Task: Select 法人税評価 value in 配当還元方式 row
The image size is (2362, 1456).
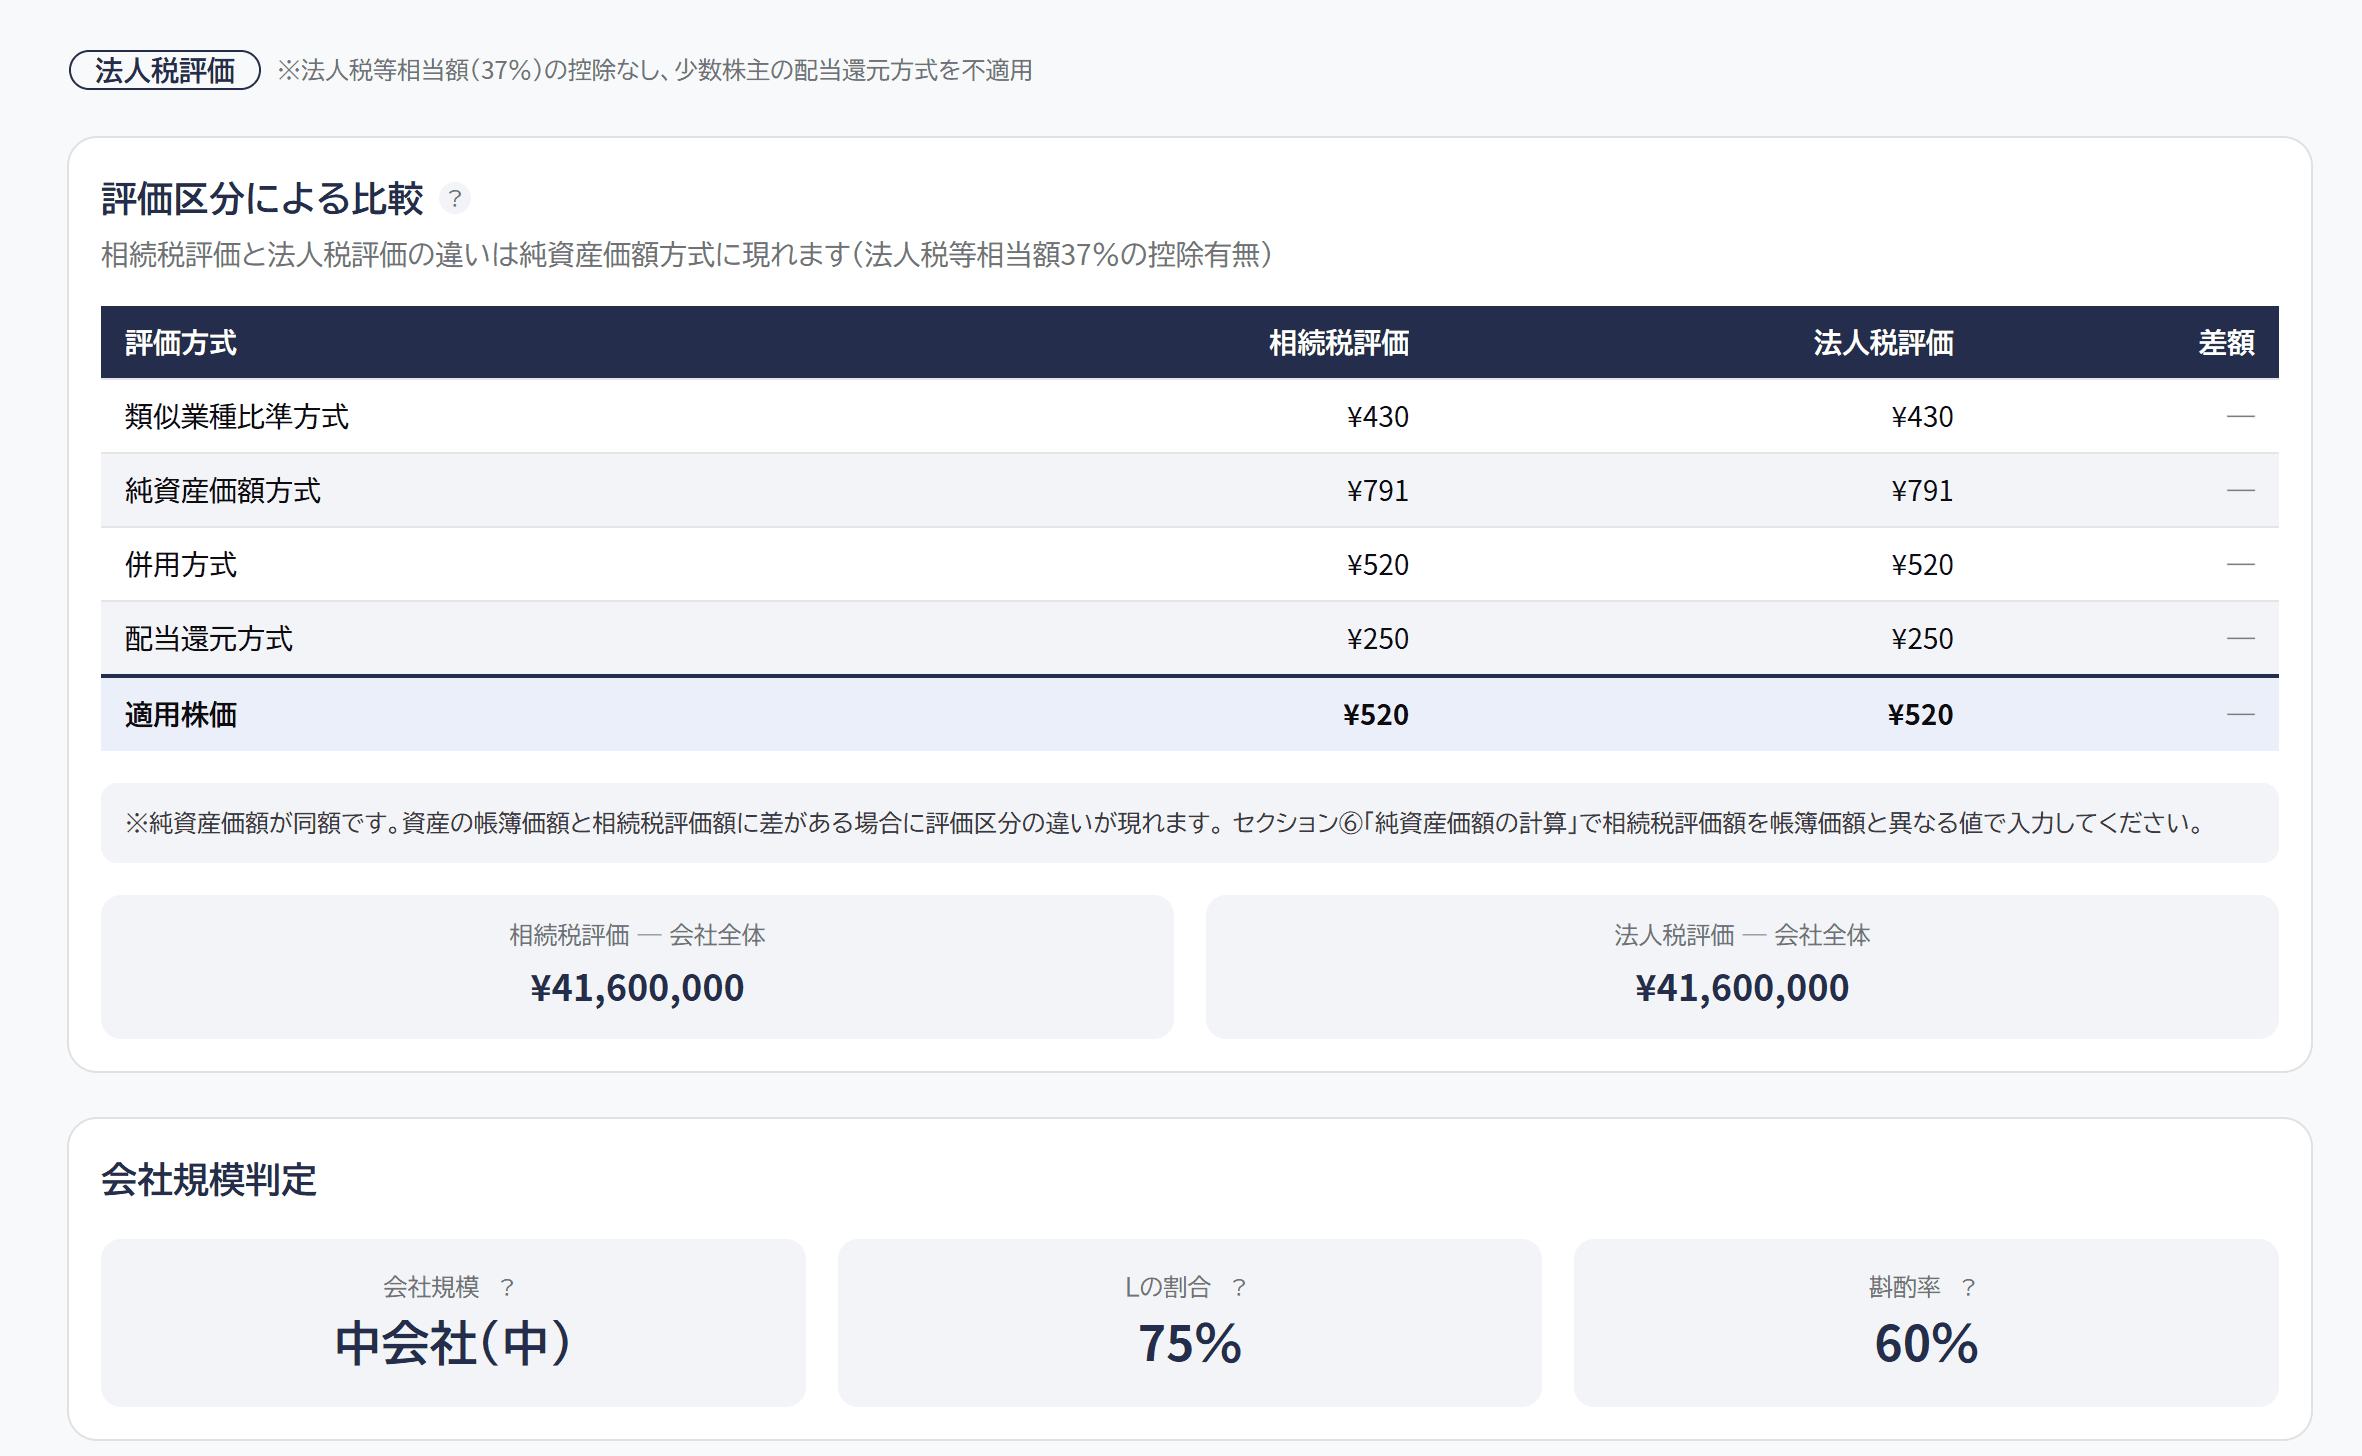Action: pyautogui.click(x=1922, y=638)
